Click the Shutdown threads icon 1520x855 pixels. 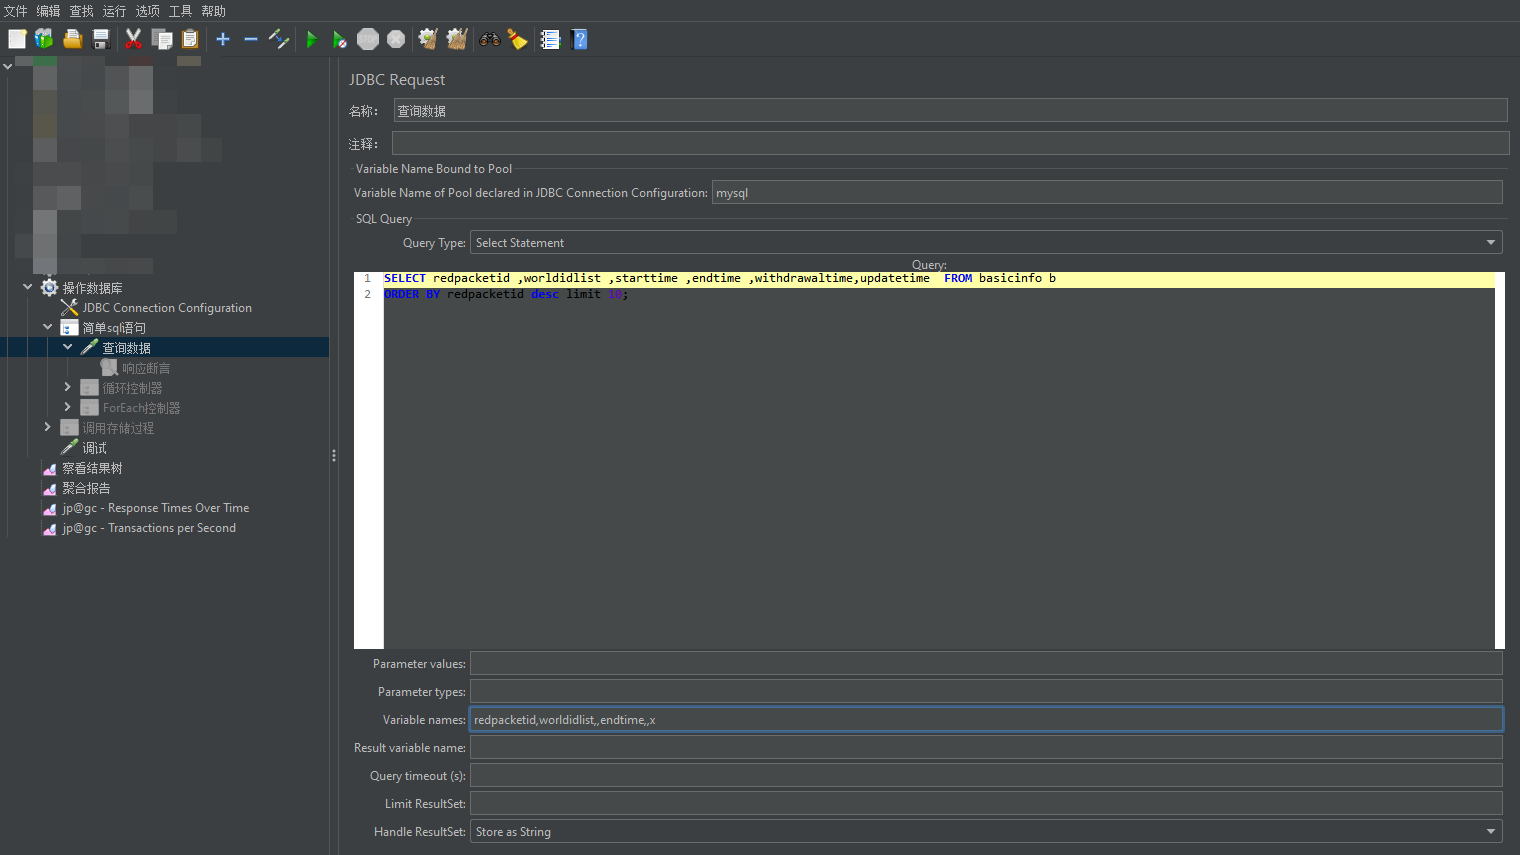click(396, 39)
